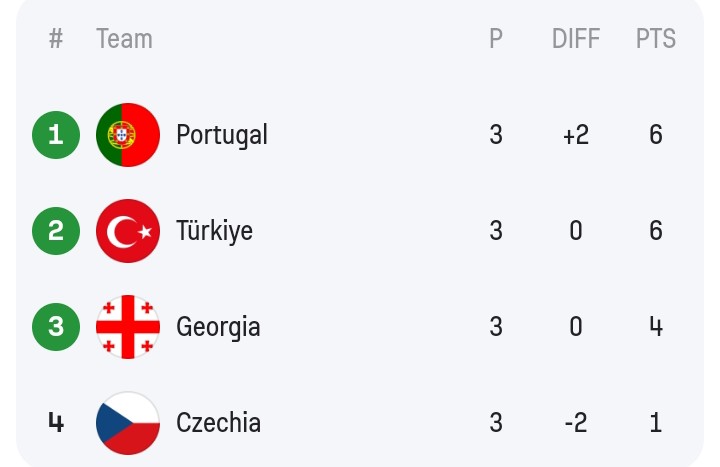Click the P column header

tap(496, 39)
